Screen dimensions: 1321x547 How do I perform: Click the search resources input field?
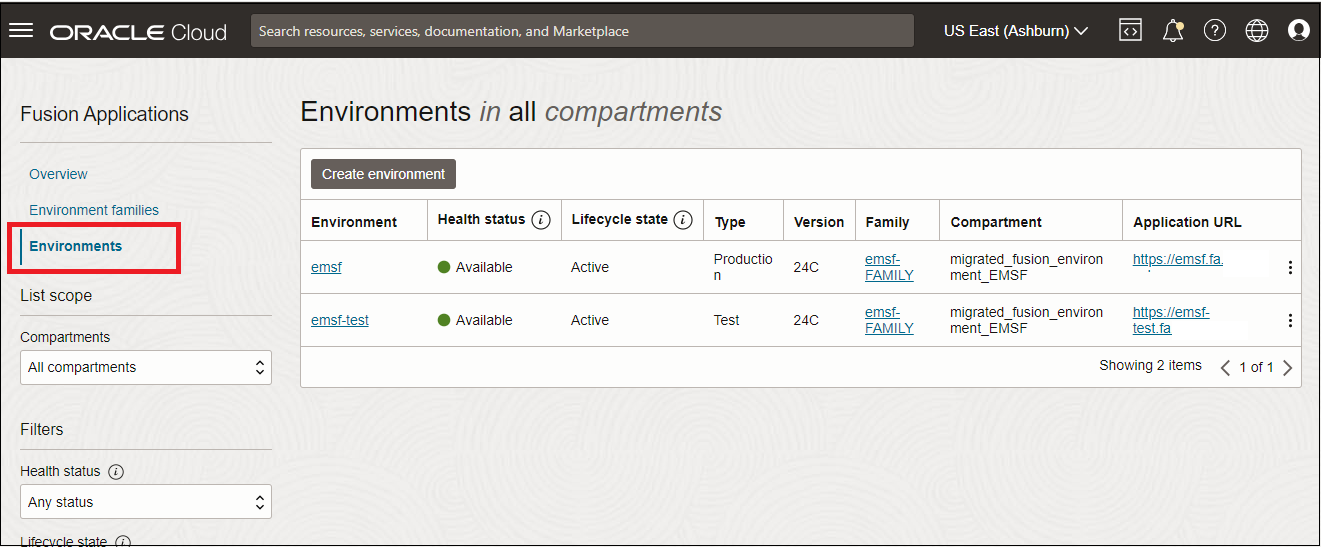click(x=582, y=31)
